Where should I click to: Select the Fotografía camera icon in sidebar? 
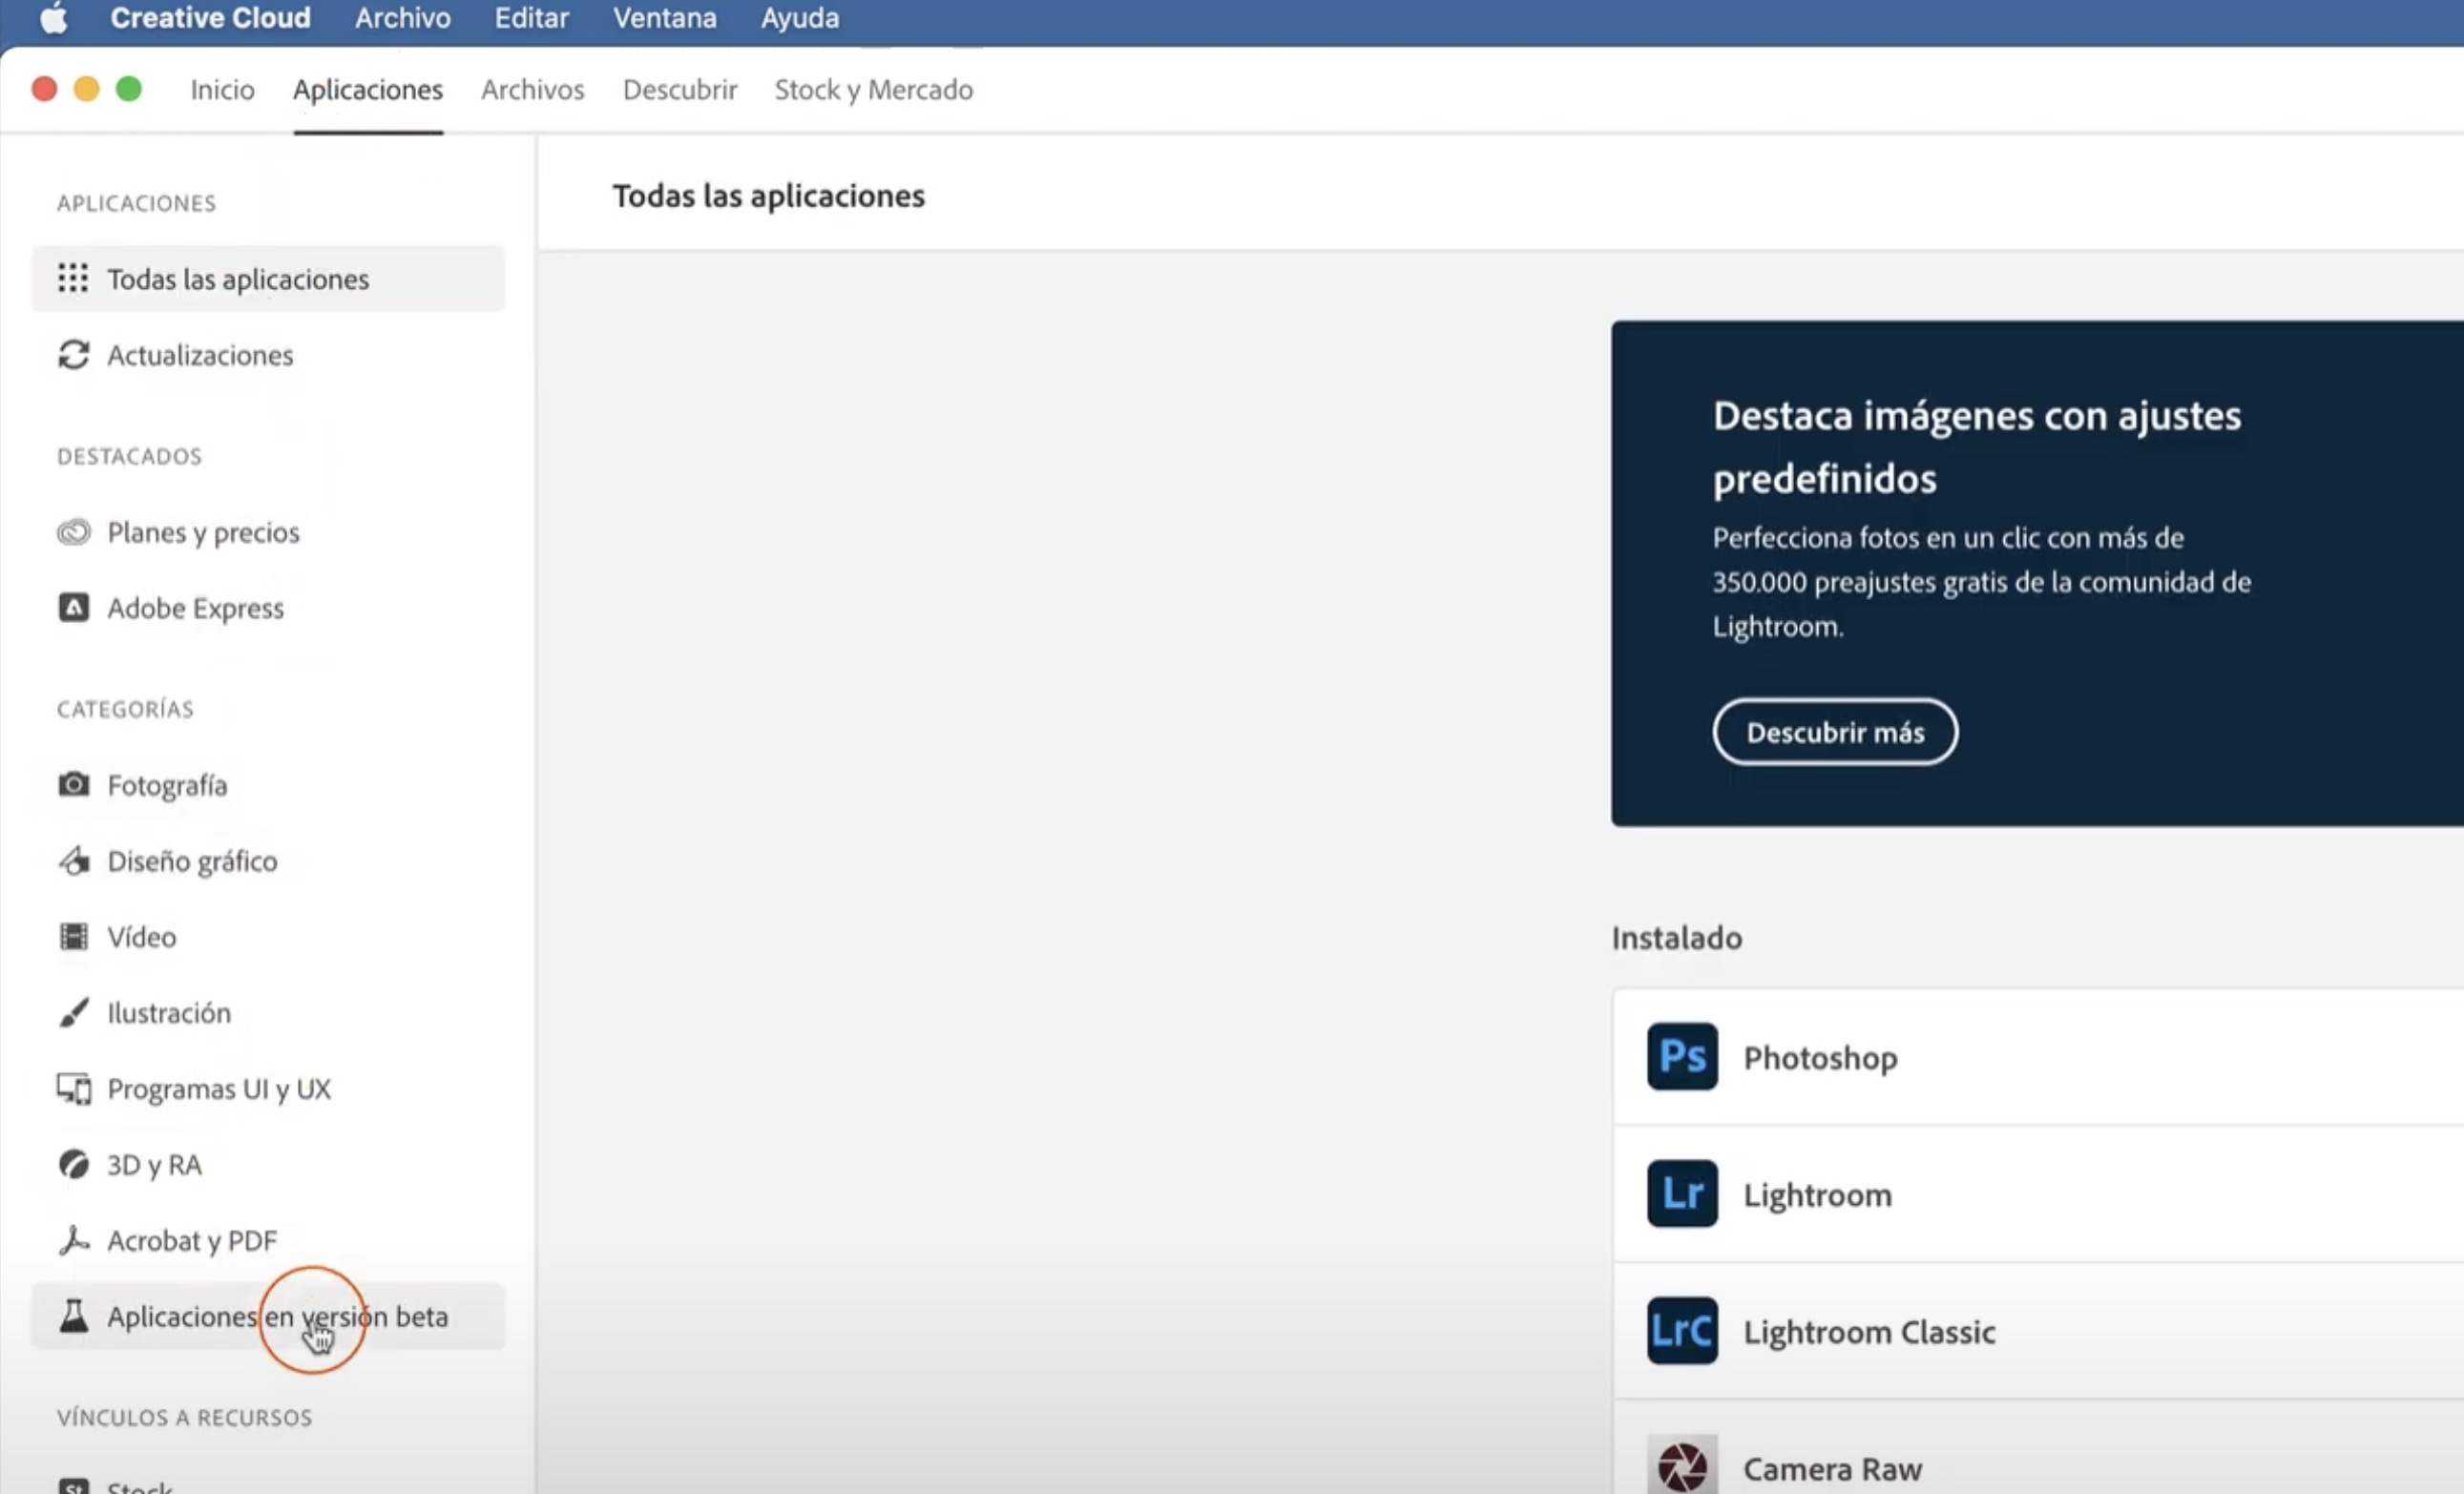(x=73, y=785)
